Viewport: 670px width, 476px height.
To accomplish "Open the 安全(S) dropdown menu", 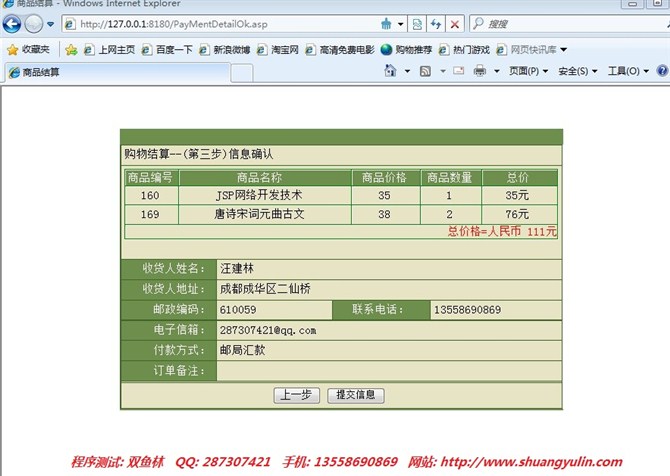I will [578, 71].
